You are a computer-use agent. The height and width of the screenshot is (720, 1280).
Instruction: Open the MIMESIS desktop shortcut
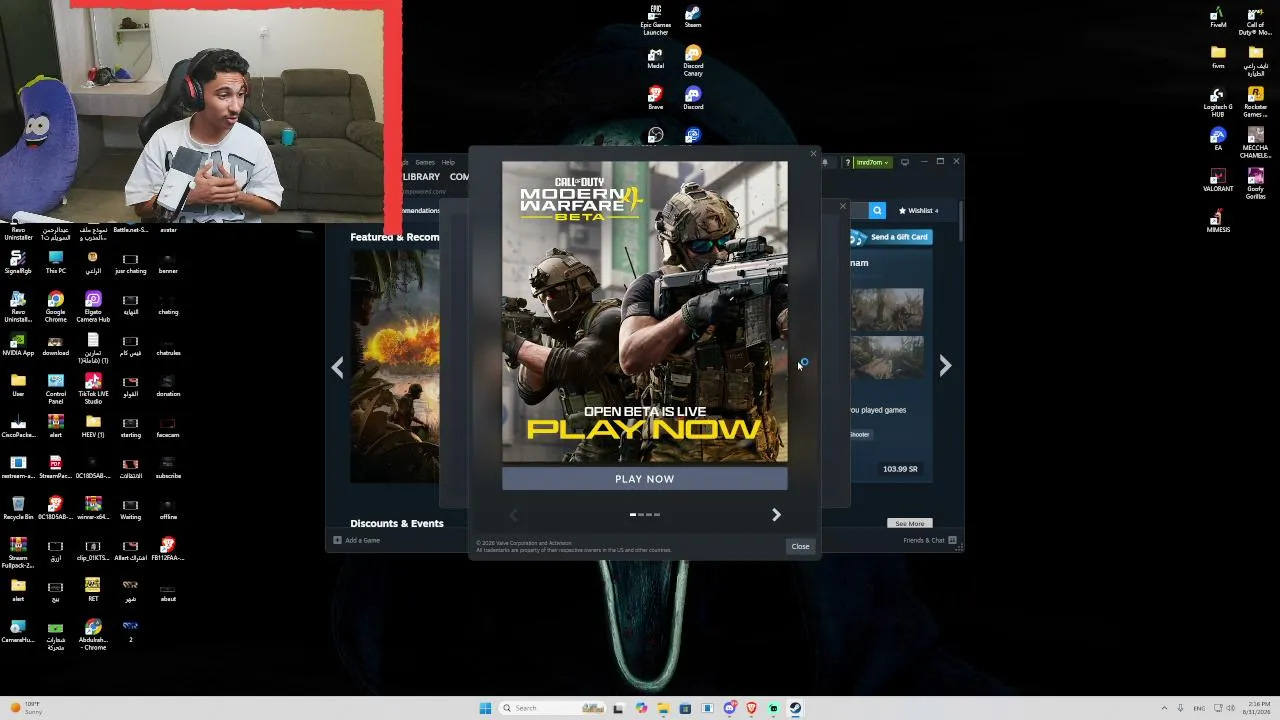pos(1218,221)
